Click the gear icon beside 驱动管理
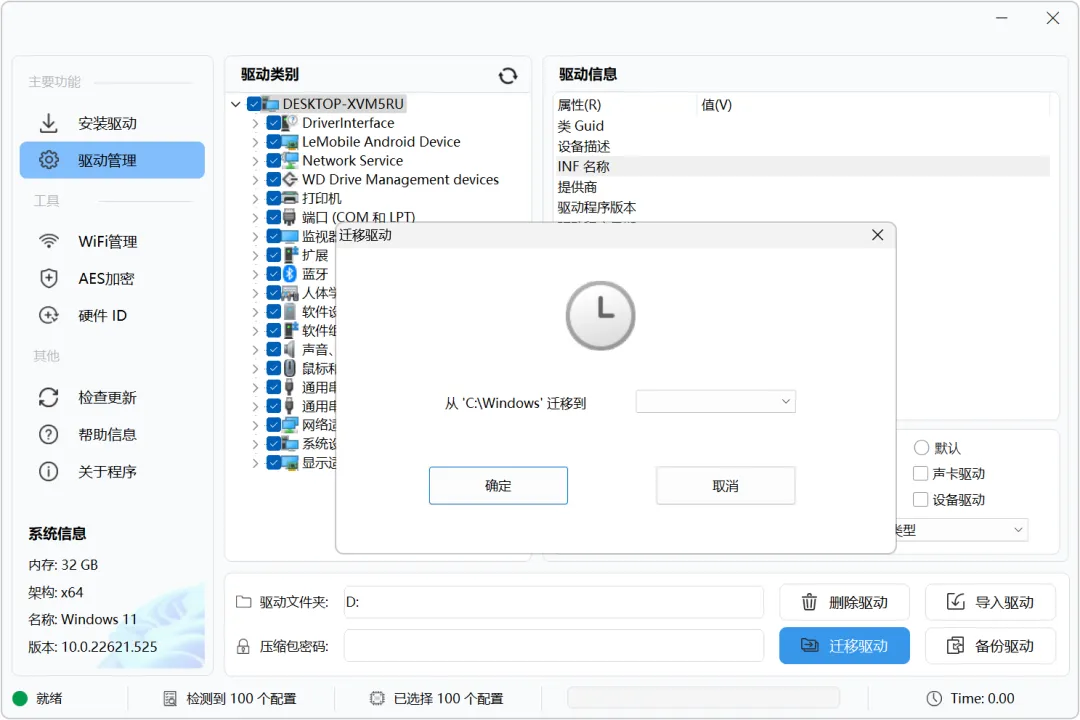Image resolution: width=1080 pixels, height=720 pixels. tap(48, 160)
